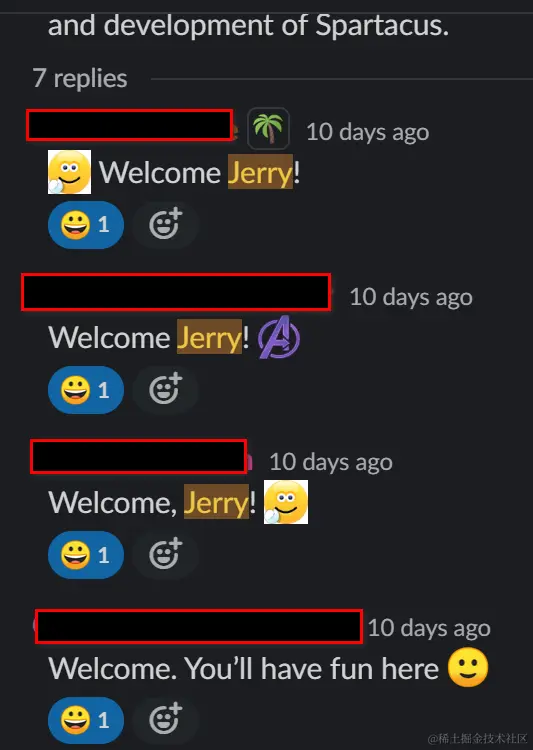Viewport: 533px width, 750px height.
Task: Click the last reply's '10 days ago' timestamp
Action: (429, 628)
